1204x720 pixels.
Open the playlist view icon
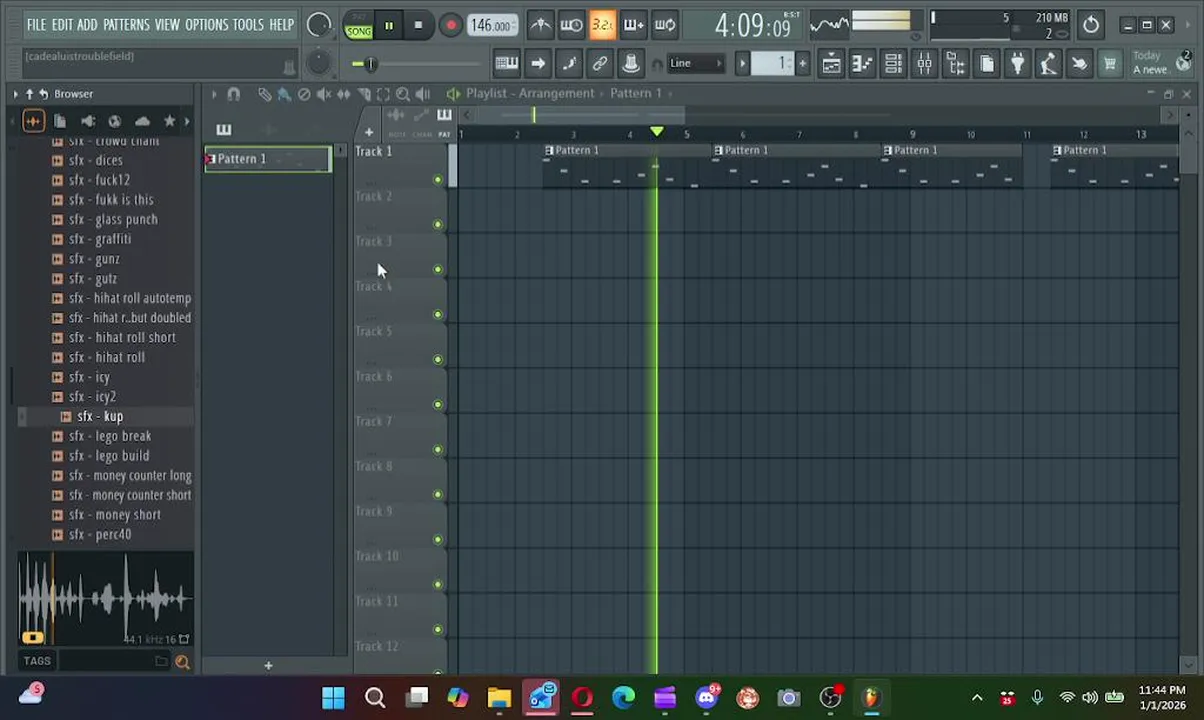pyautogui.click(x=831, y=65)
